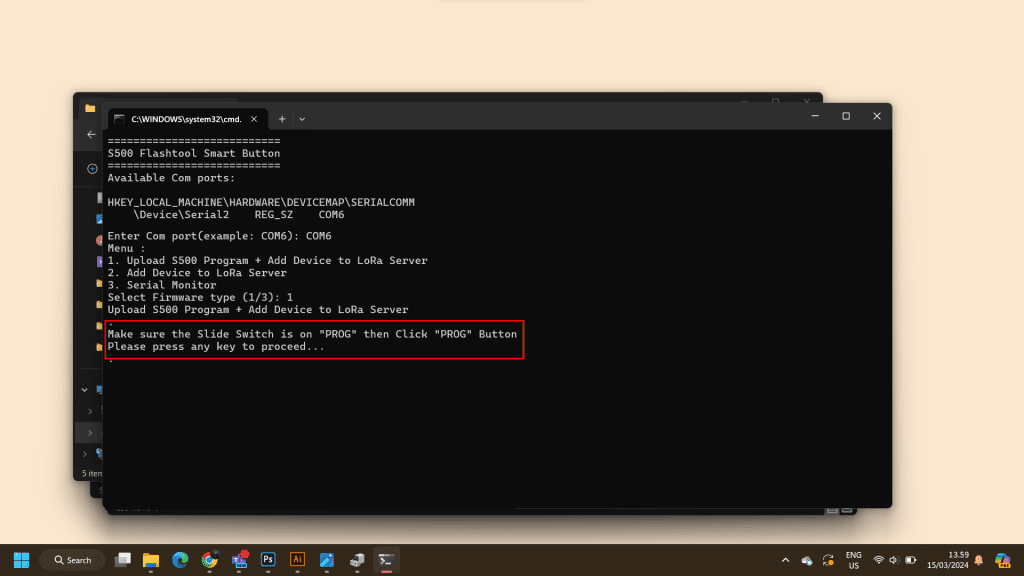Open a new terminal tab with plus button
Viewport: 1024px width, 576px height.
tap(282, 118)
